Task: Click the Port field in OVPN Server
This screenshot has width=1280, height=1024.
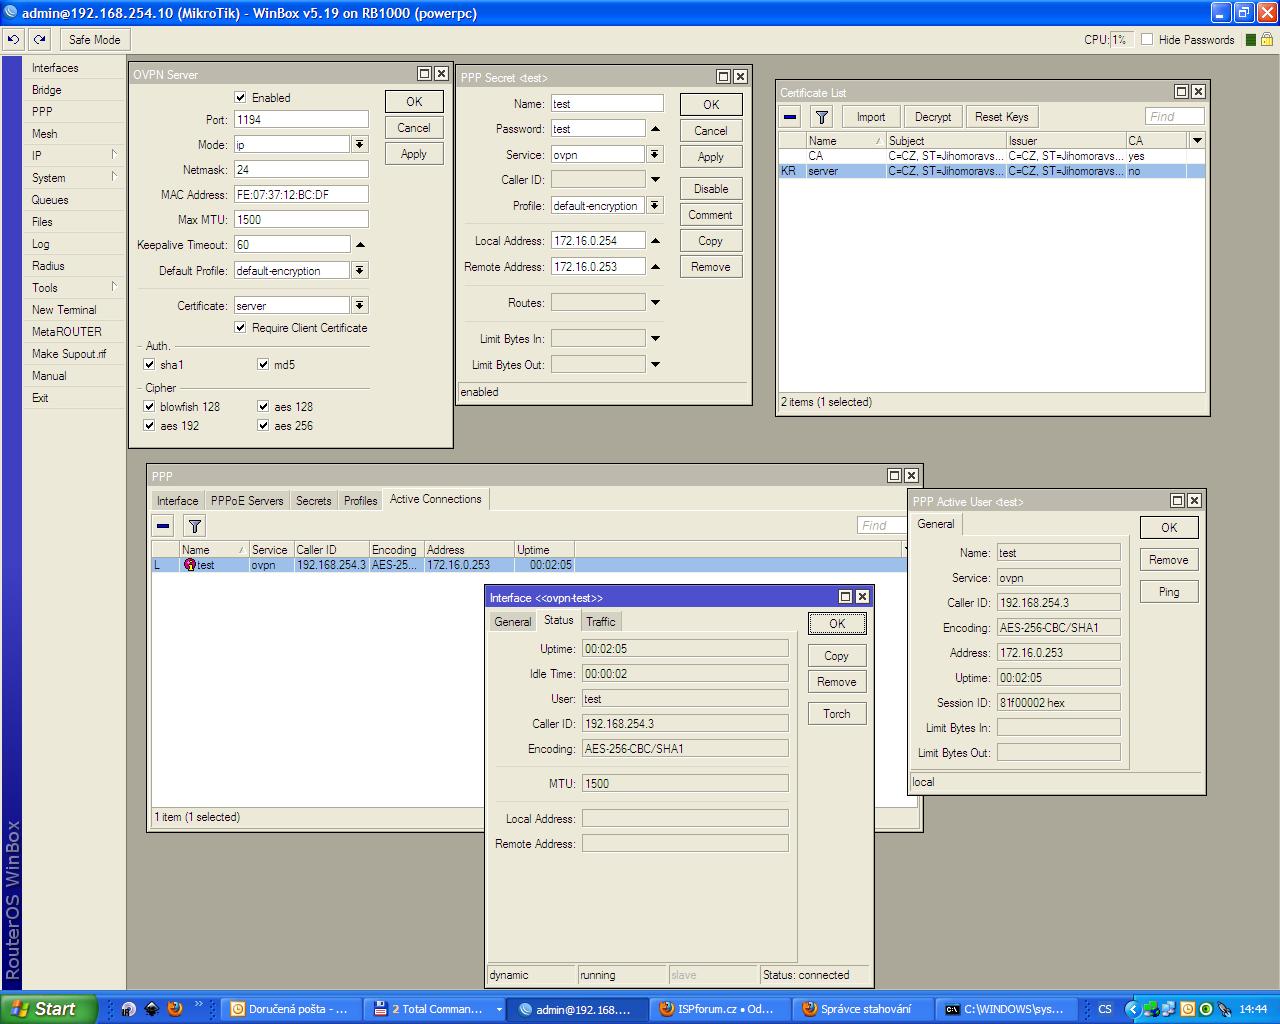Action: (x=301, y=119)
